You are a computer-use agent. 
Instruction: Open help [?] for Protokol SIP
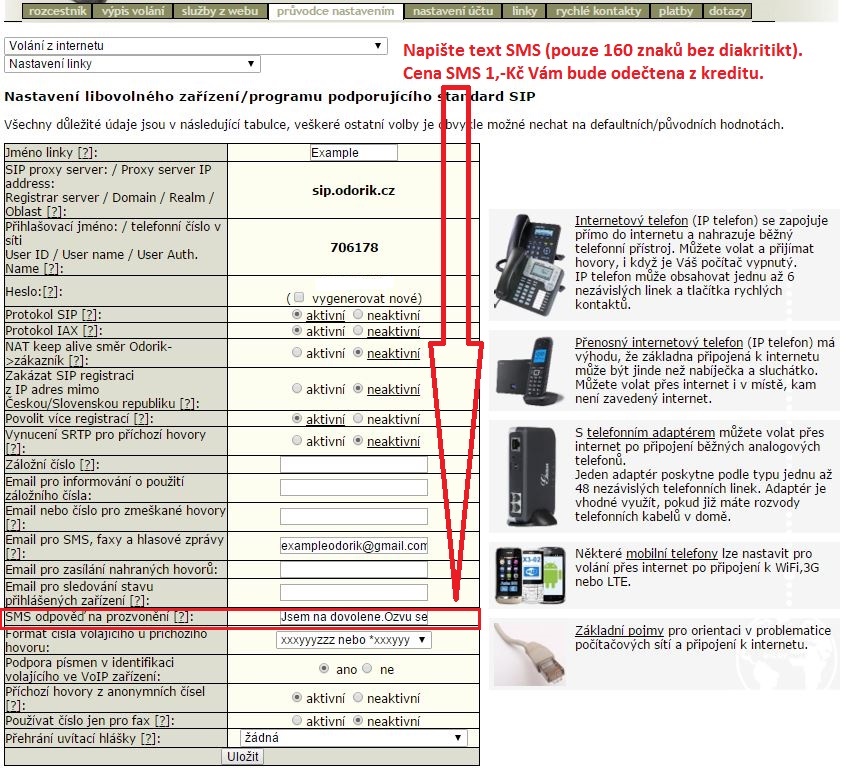tap(89, 315)
